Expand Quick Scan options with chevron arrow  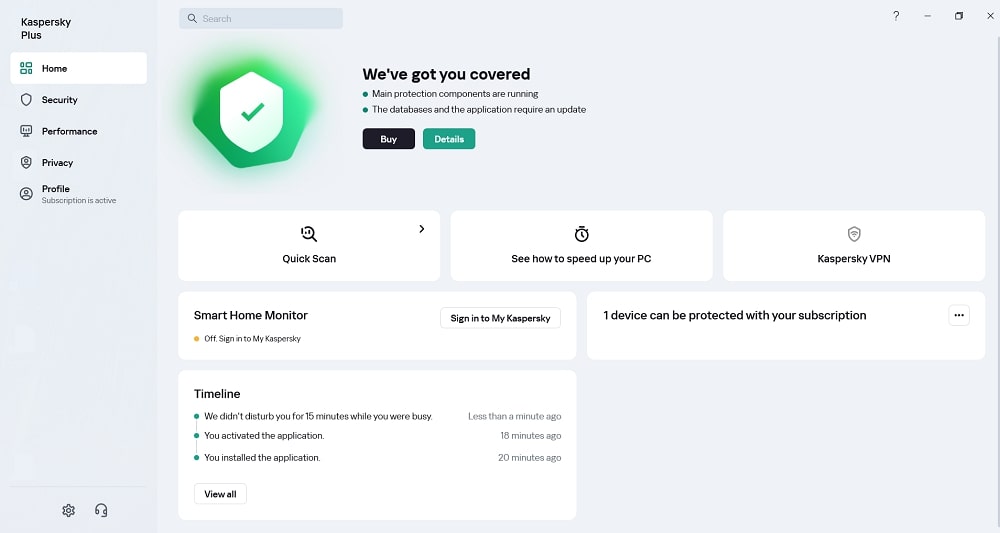422,229
